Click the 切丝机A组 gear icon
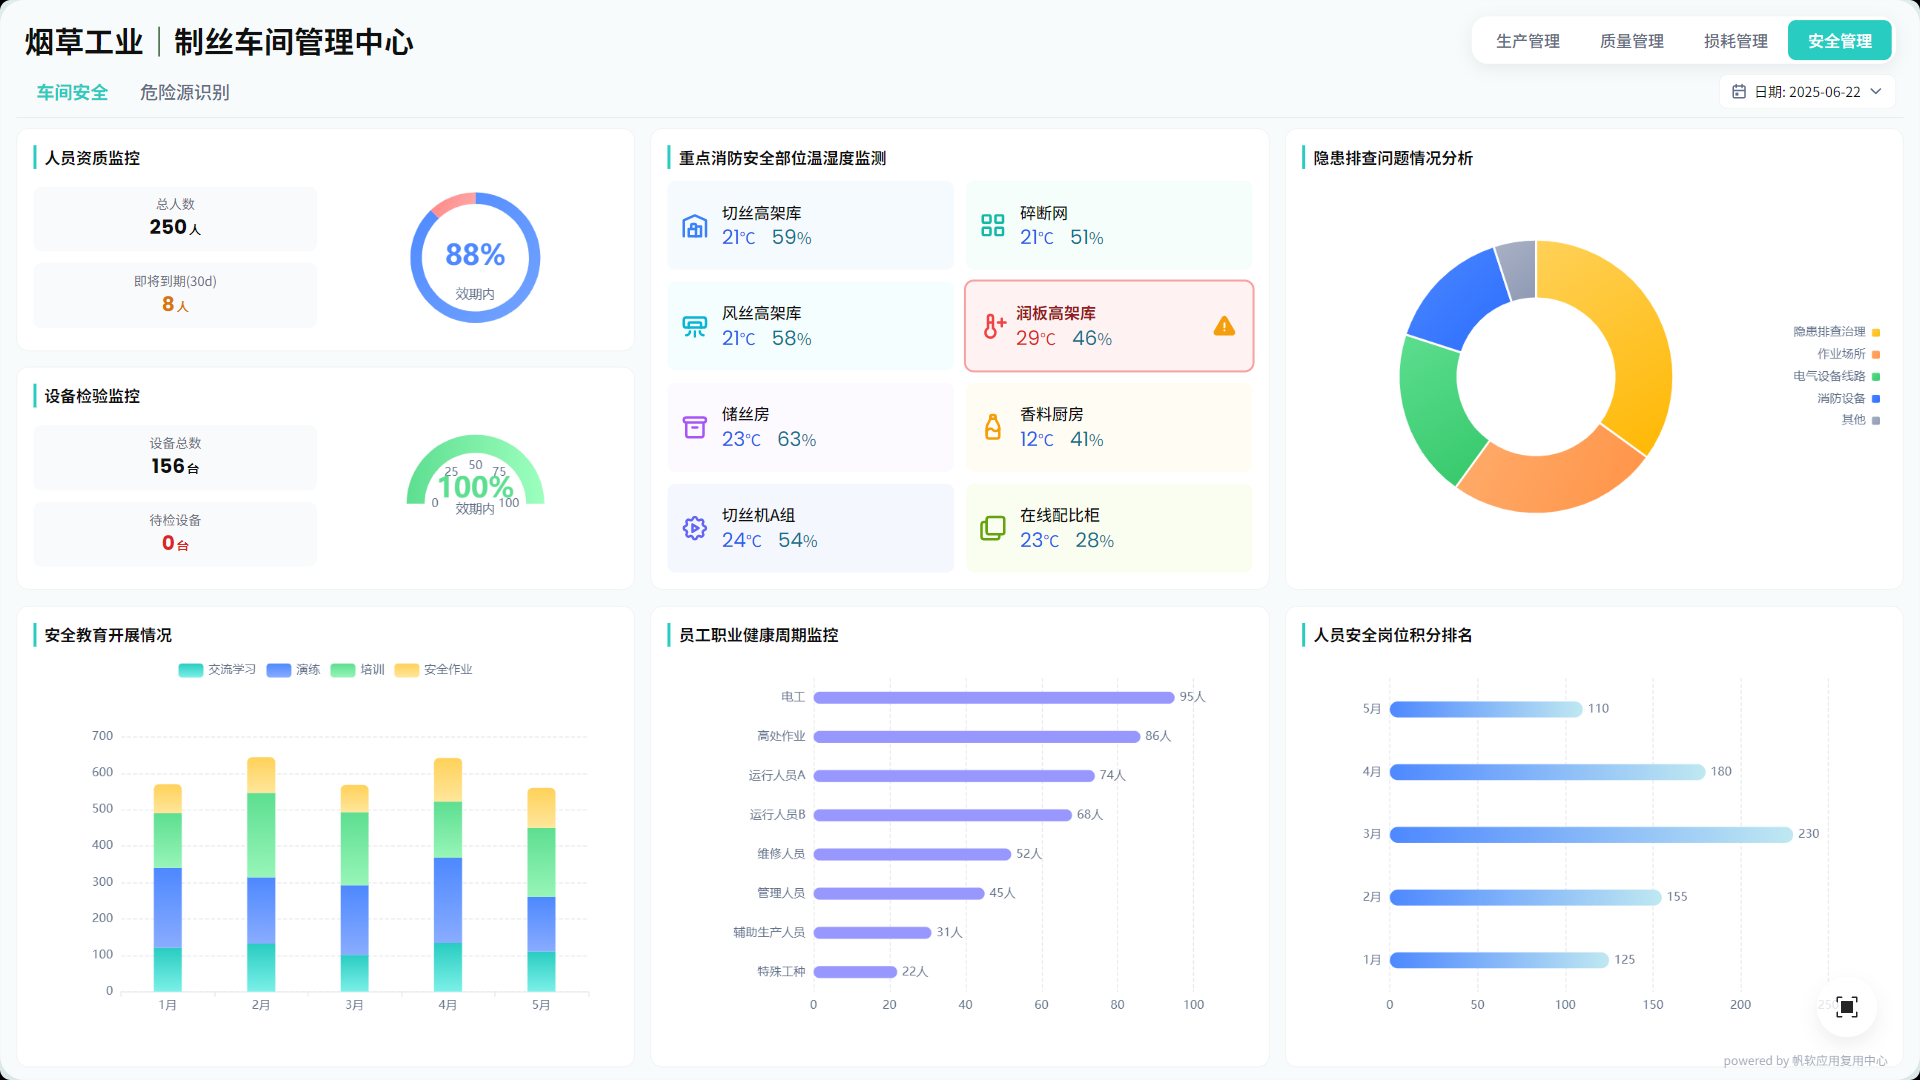The height and width of the screenshot is (1080, 1920). click(694, 528)
